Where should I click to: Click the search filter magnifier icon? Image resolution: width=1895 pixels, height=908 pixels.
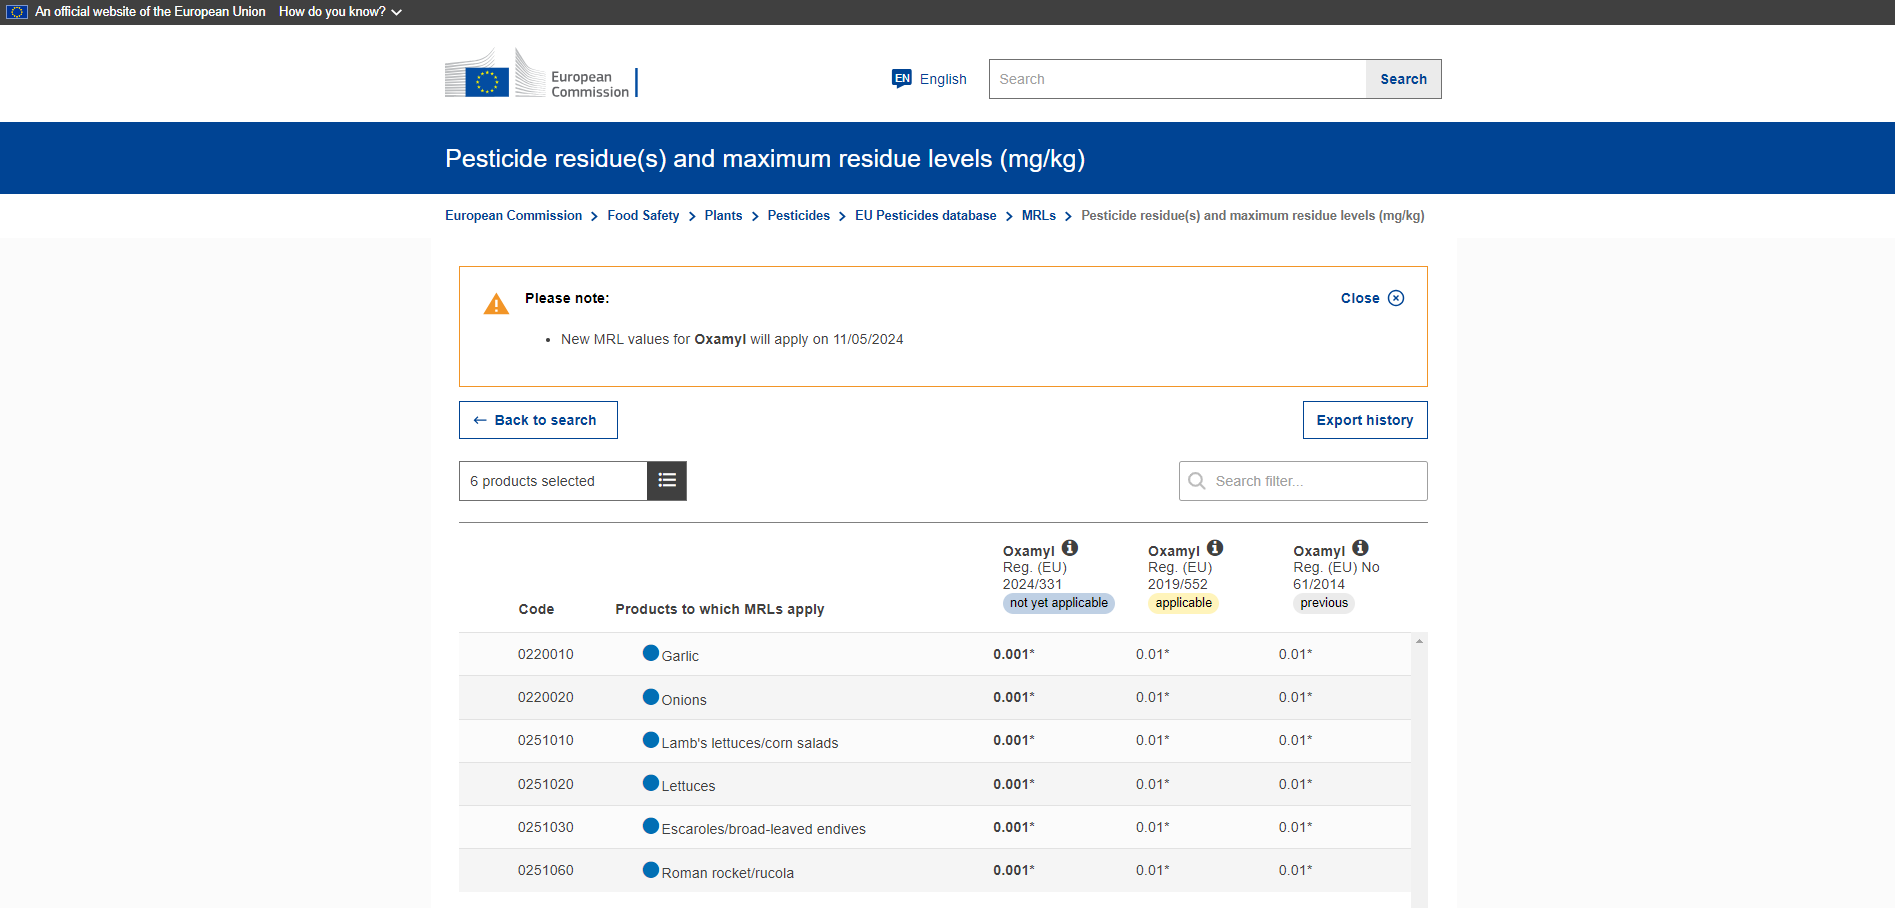click(1196, 481)
